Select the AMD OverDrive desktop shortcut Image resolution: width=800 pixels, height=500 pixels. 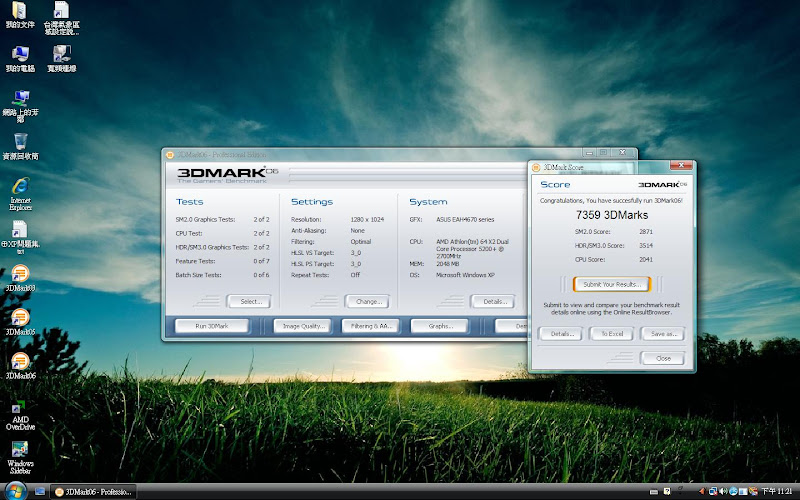tap(20, 414)
